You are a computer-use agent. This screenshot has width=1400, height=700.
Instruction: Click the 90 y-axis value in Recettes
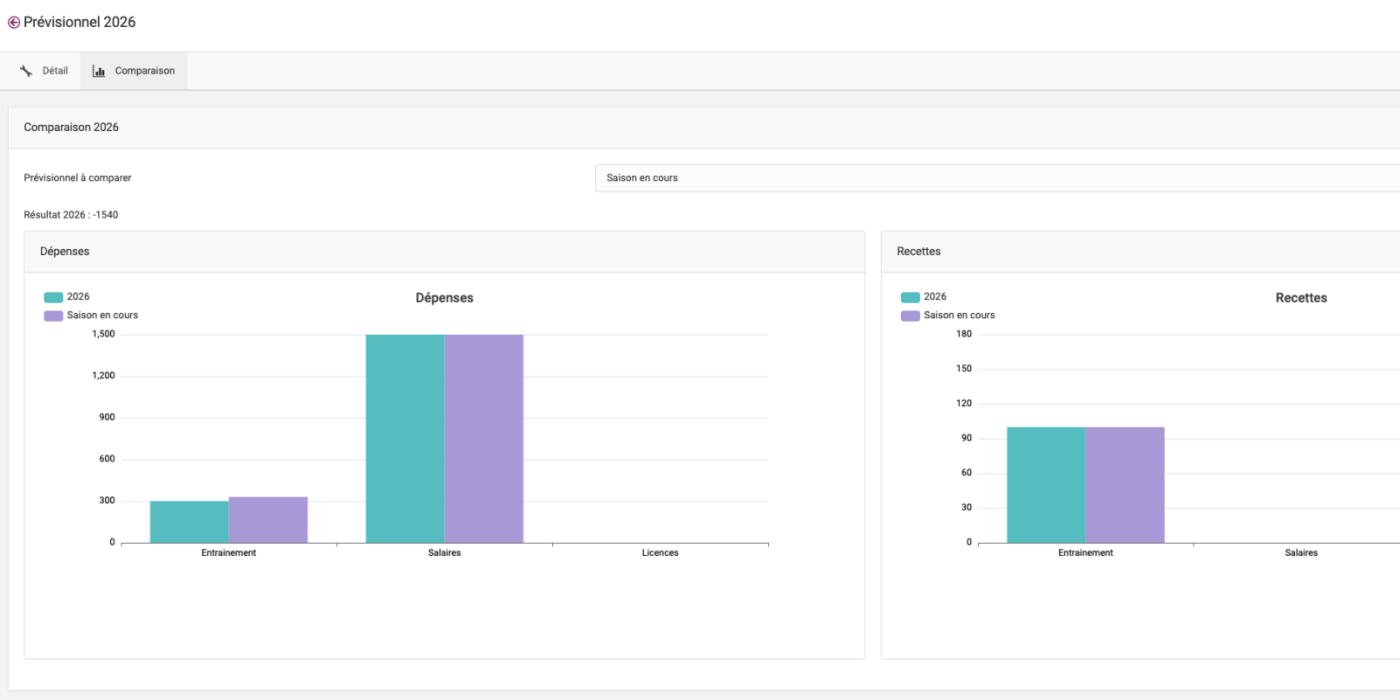tap(966, 439)
